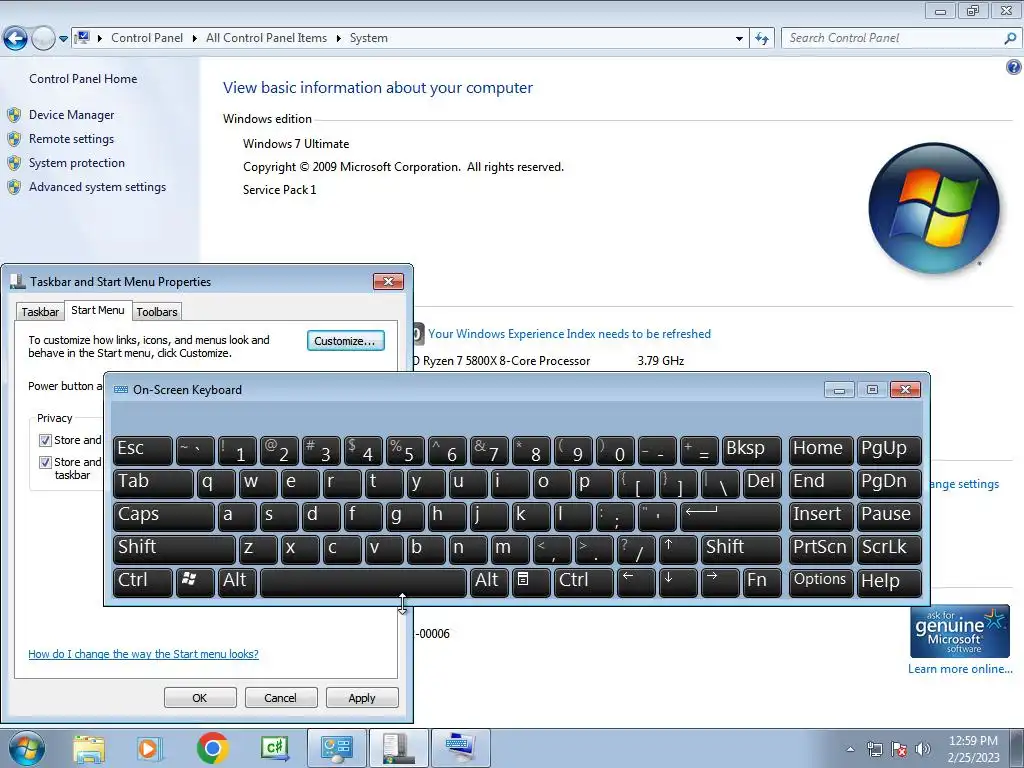Click Options key on On-Screen Keyboard
Viewport: 1024px width, 768px height.
click(x=820, y=582)
